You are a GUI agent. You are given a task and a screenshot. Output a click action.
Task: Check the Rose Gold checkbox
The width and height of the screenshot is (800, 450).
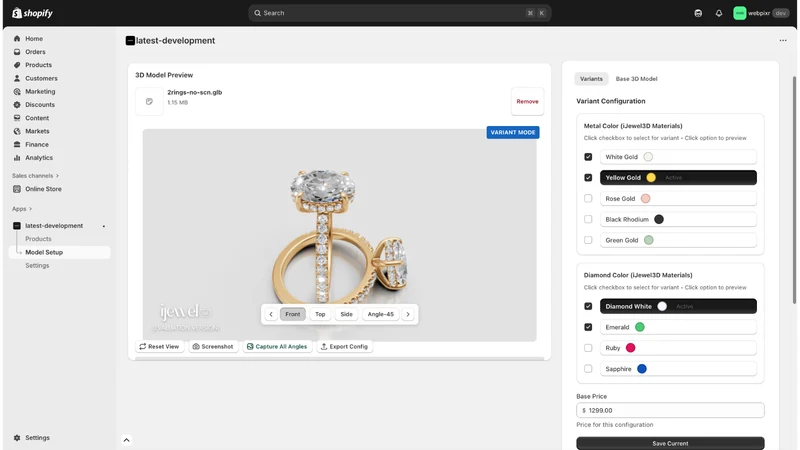pos(588,198)
